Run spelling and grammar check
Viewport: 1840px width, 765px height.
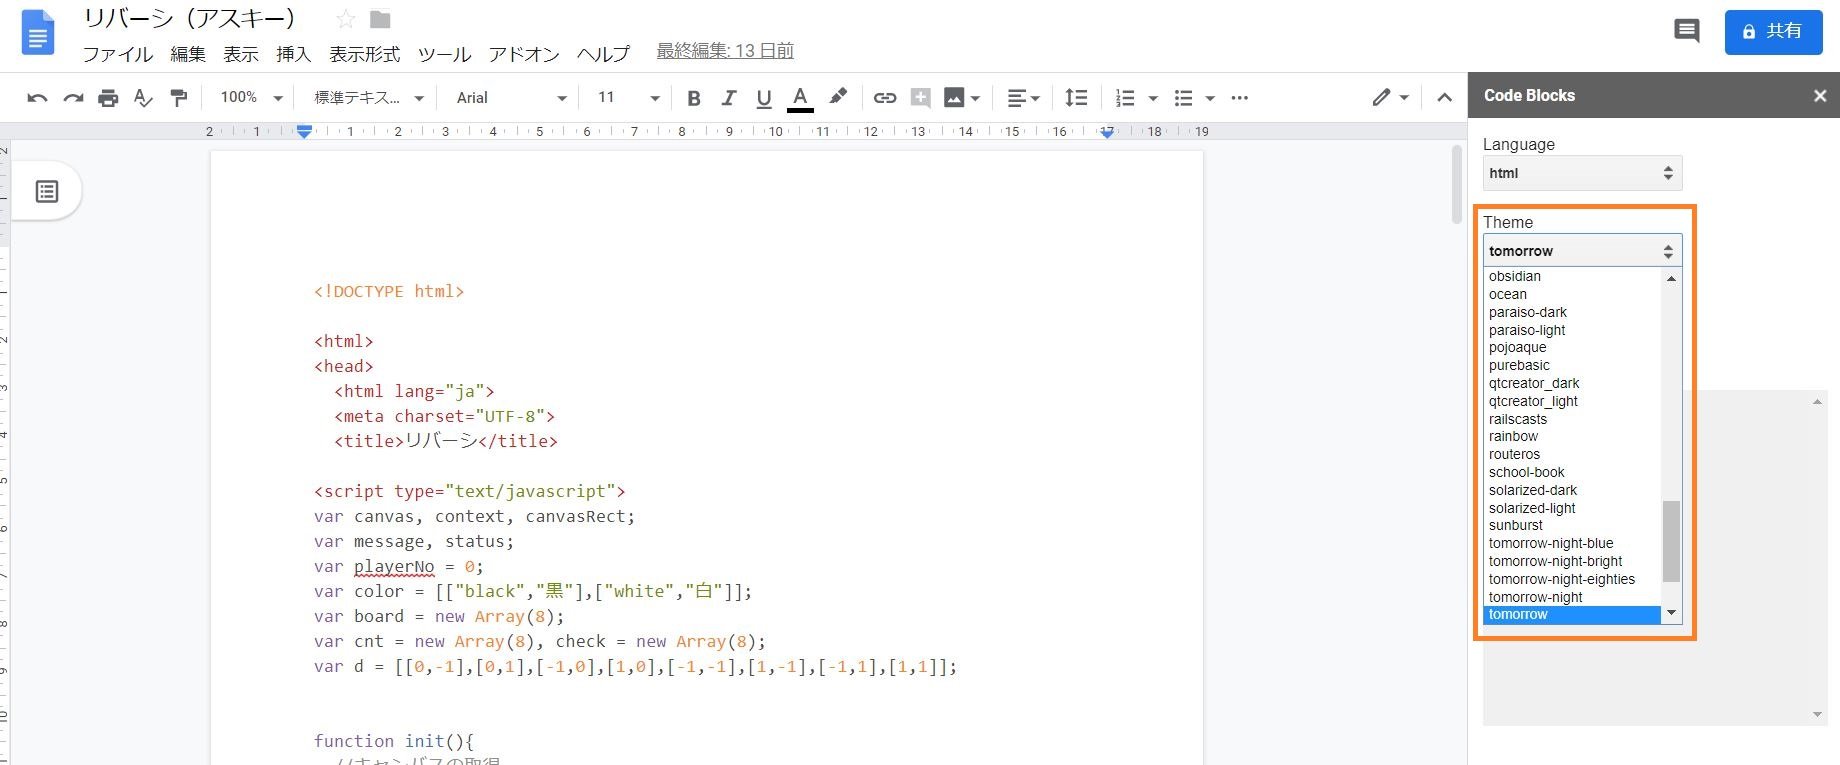143,98
